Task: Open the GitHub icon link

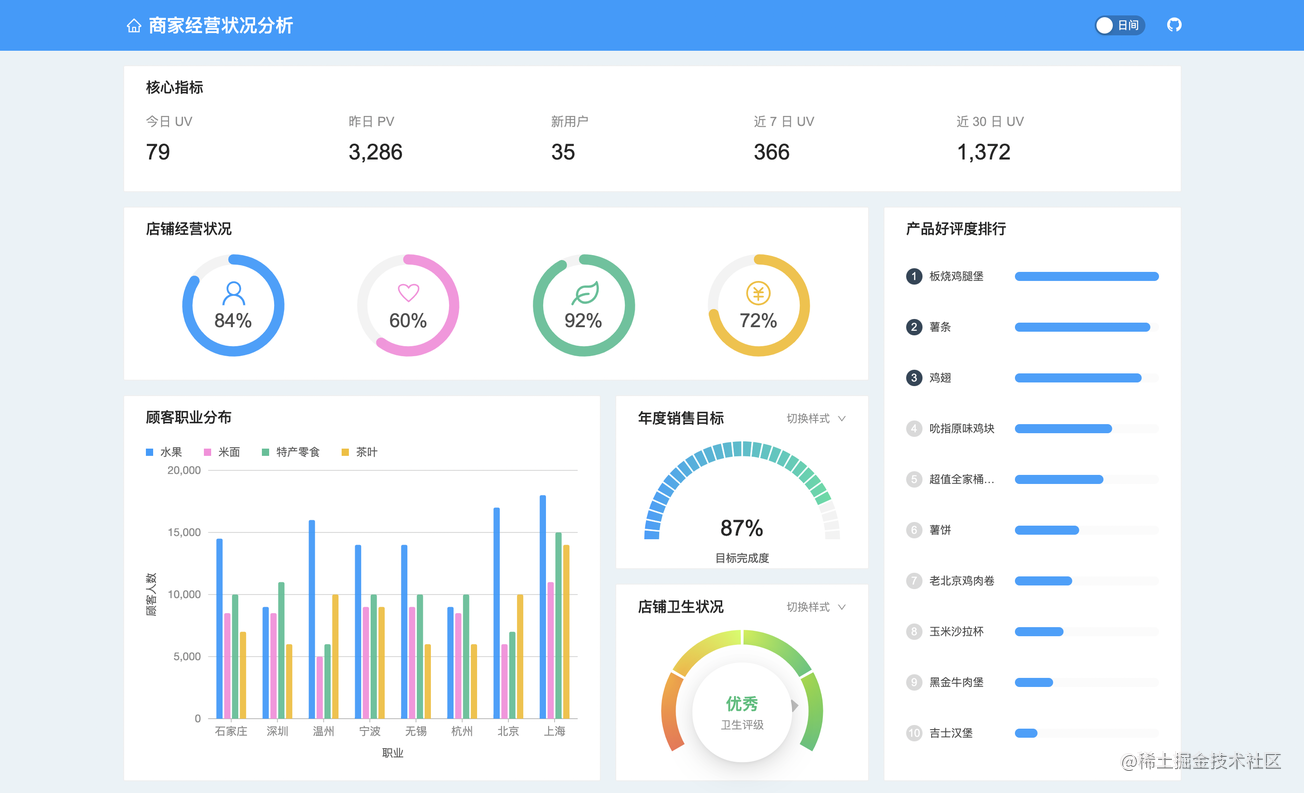Action: [1174, 25]
